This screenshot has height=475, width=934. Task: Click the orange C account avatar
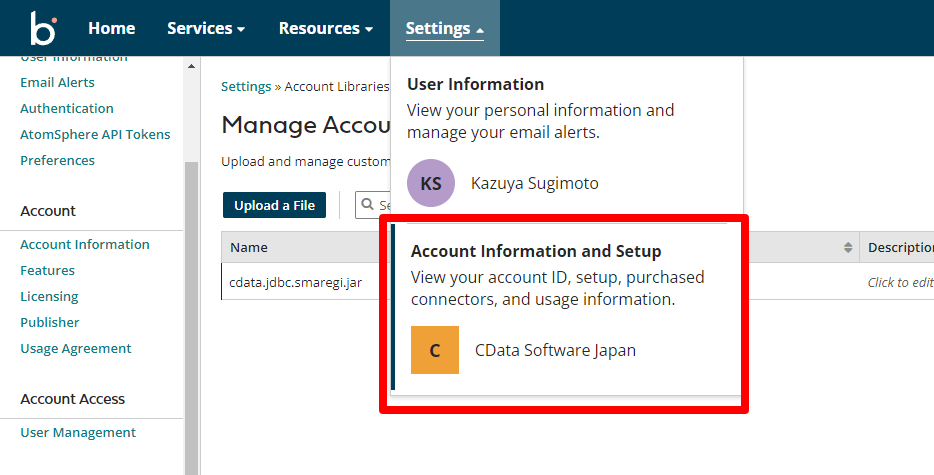(435, 350)
